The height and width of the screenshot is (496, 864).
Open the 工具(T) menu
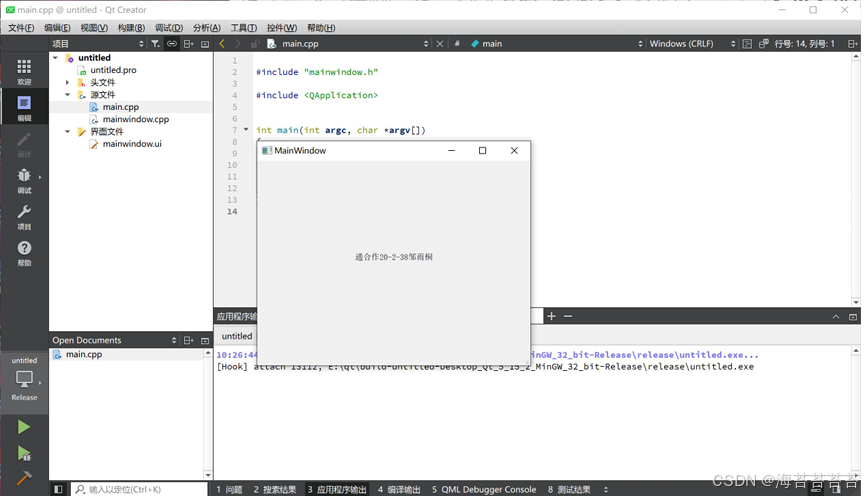point(244,28)
